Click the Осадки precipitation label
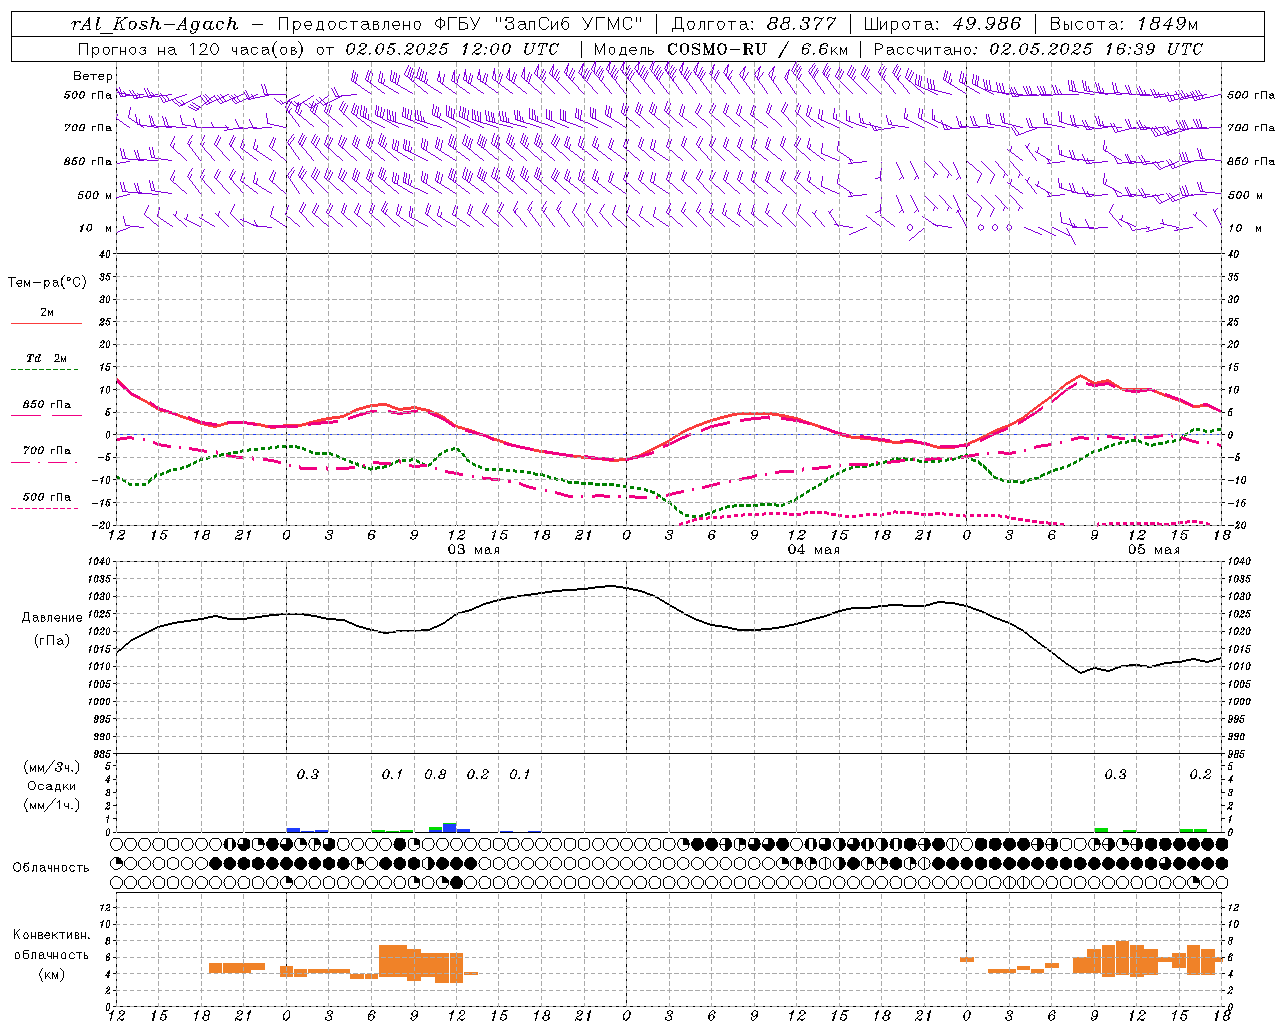The width and height of the screenshot is (1280, 1024). tap(51, 786)
